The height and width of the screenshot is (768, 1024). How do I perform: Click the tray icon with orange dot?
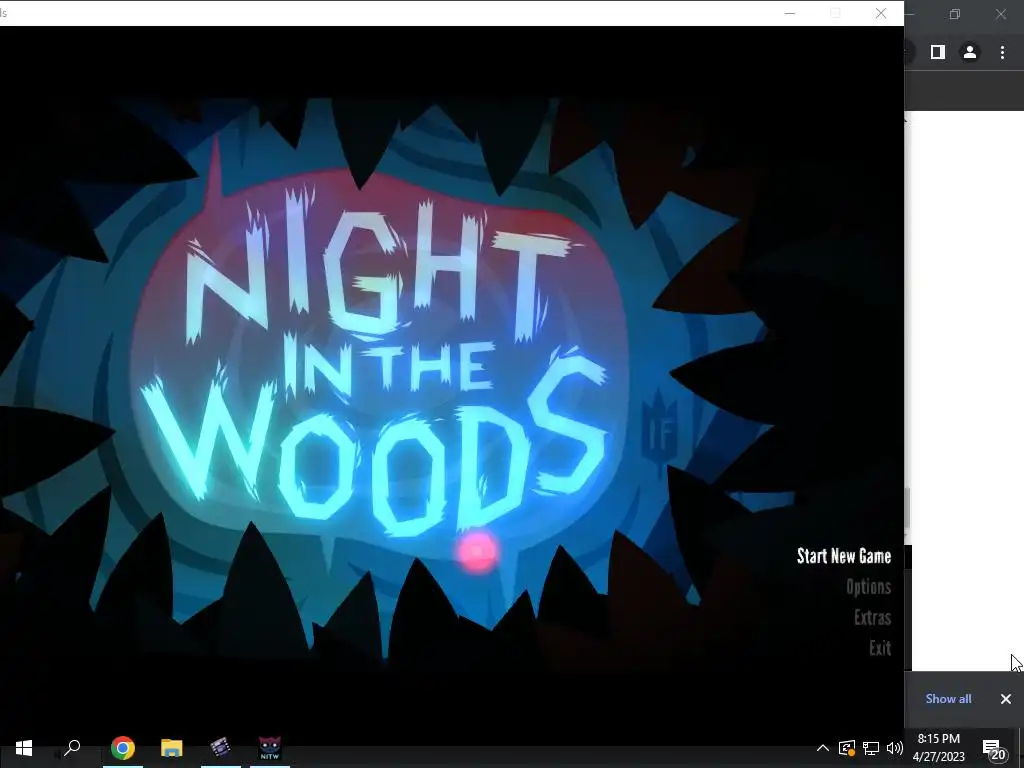846,748
